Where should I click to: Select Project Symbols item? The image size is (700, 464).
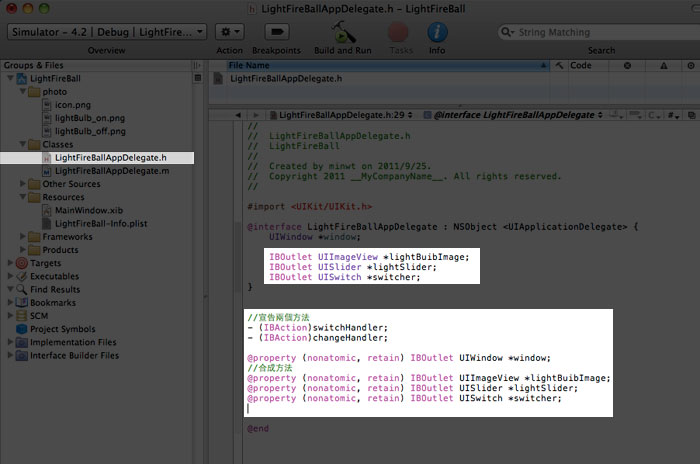[62, 329]
